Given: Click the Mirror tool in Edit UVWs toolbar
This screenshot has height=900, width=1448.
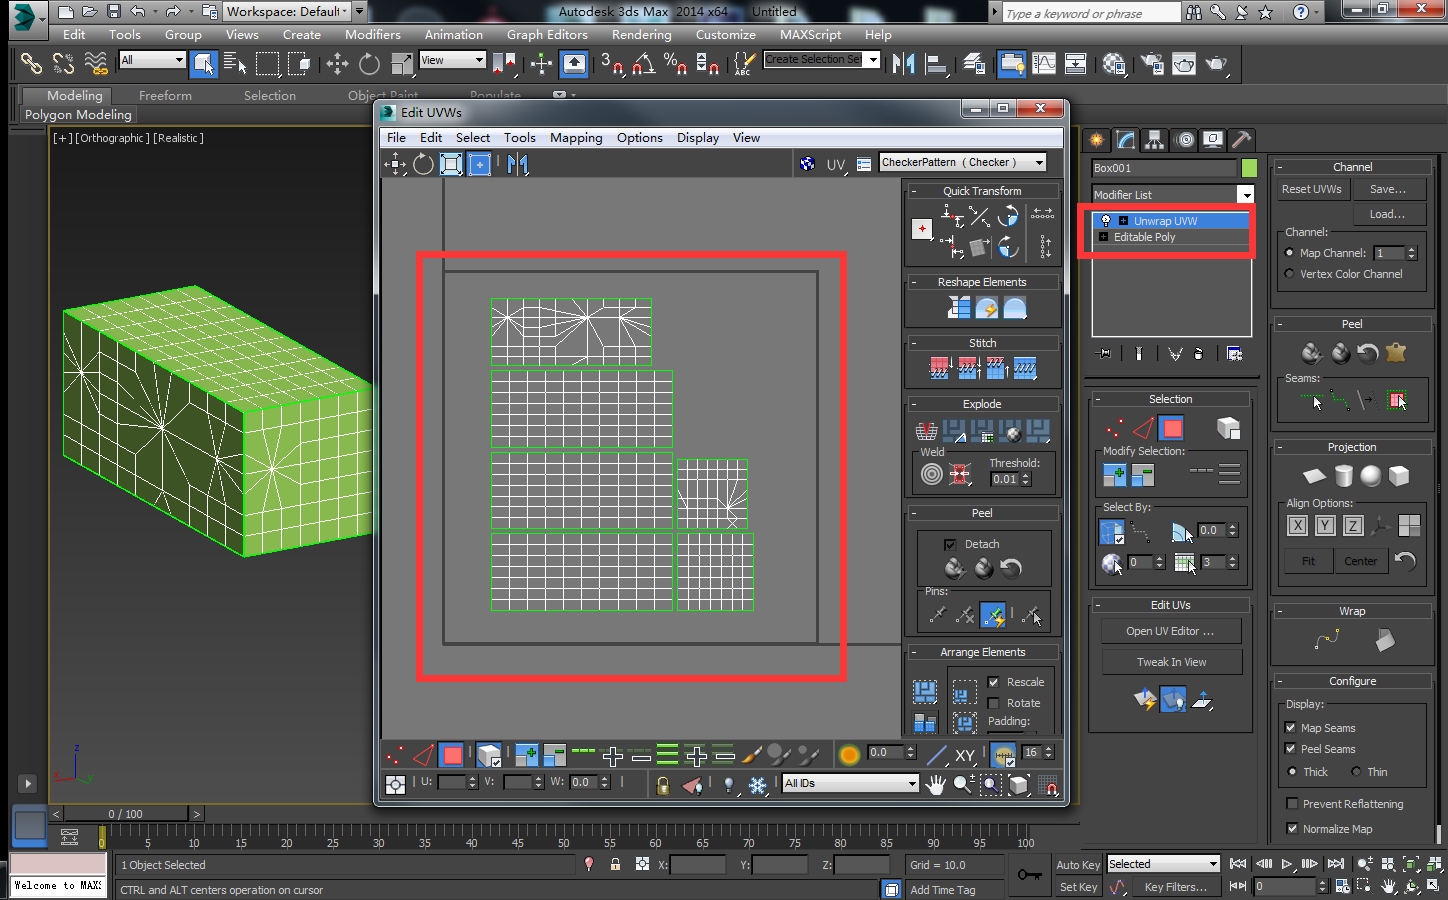Looking at the screenshot, I should (x=517, y=164).
